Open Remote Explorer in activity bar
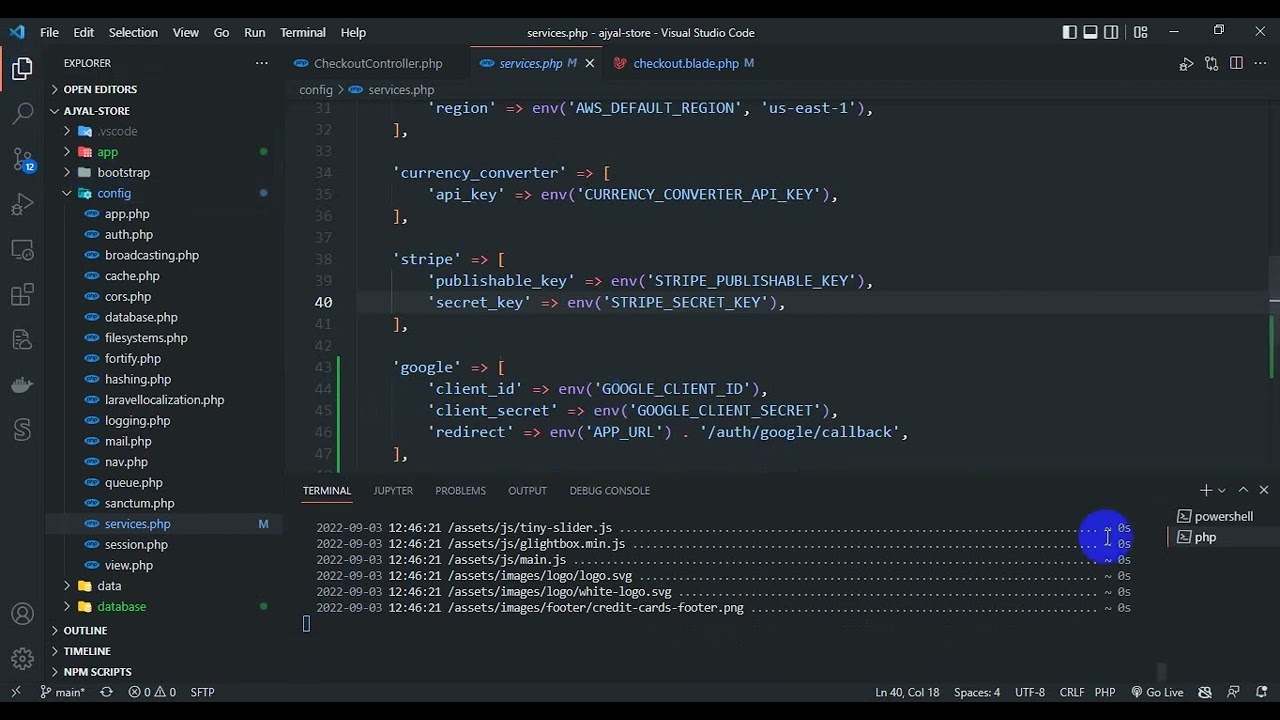 pos(22,250)
